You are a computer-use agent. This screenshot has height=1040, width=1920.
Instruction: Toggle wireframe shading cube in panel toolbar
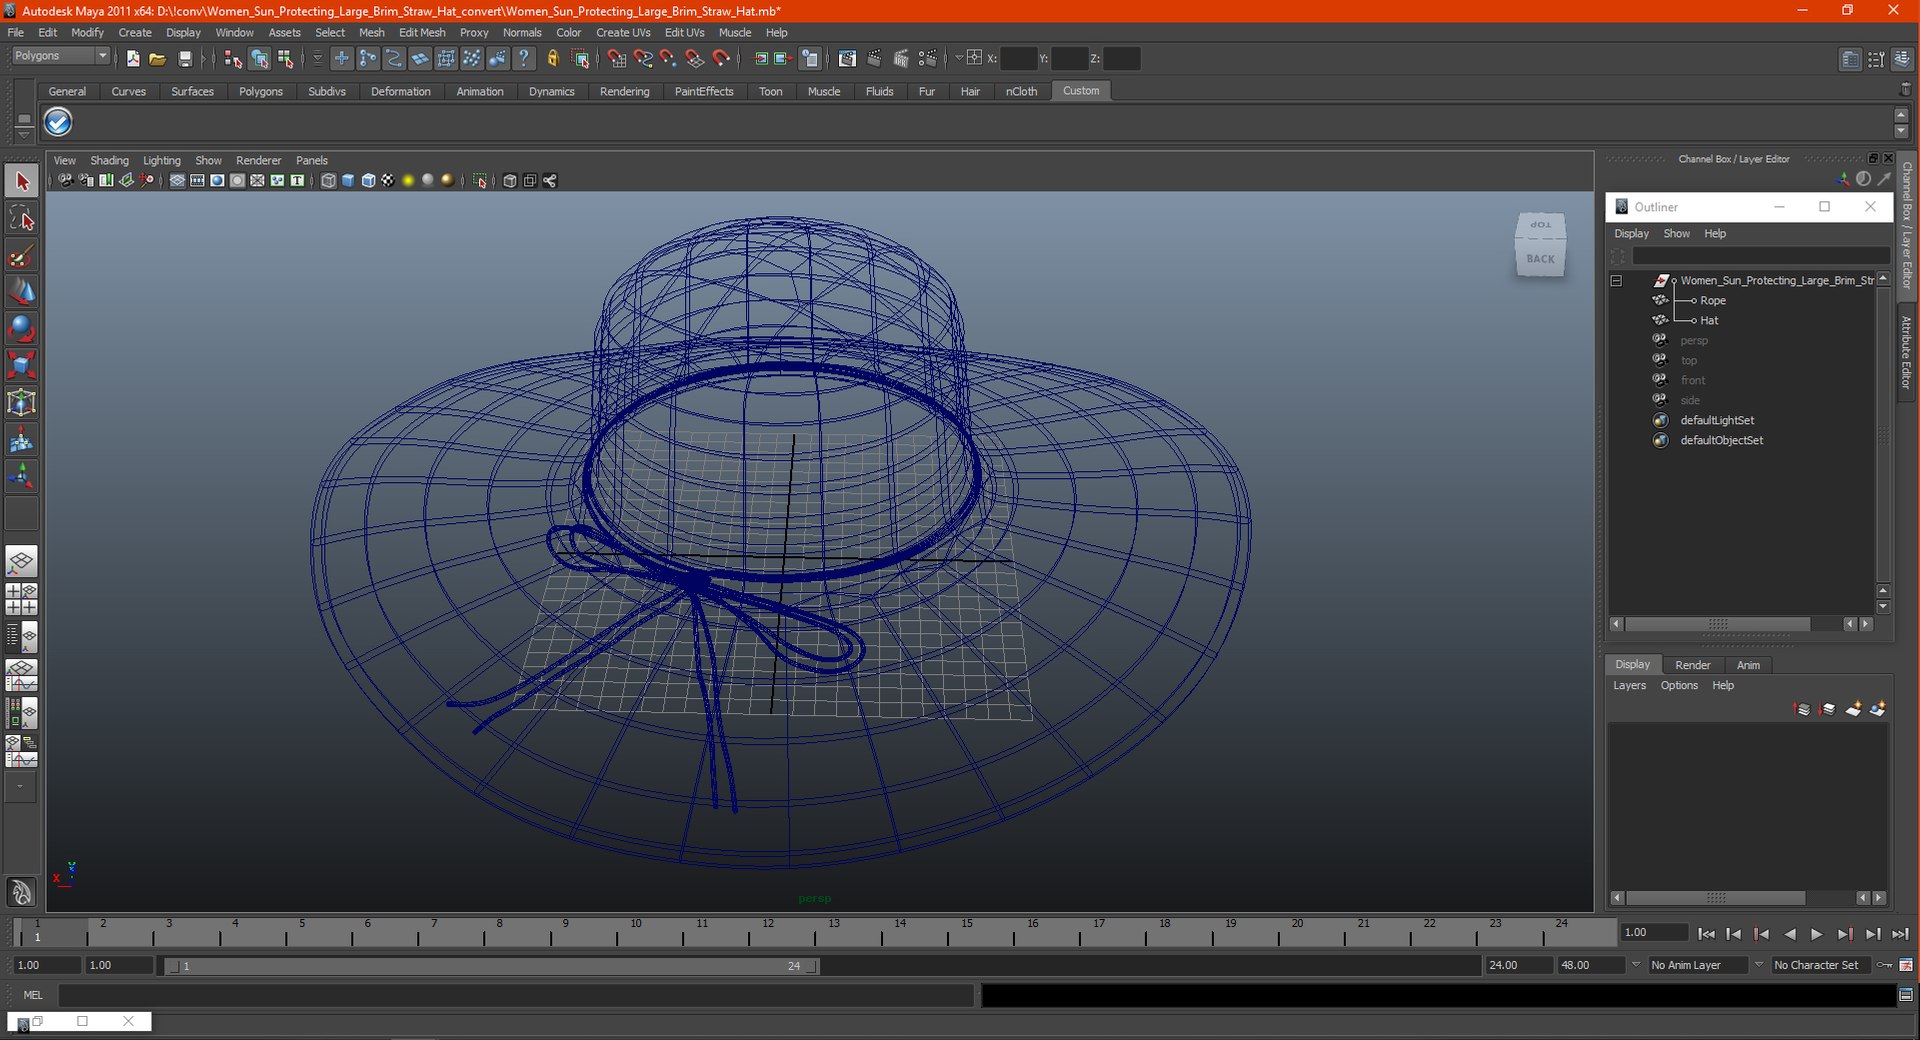328,181
